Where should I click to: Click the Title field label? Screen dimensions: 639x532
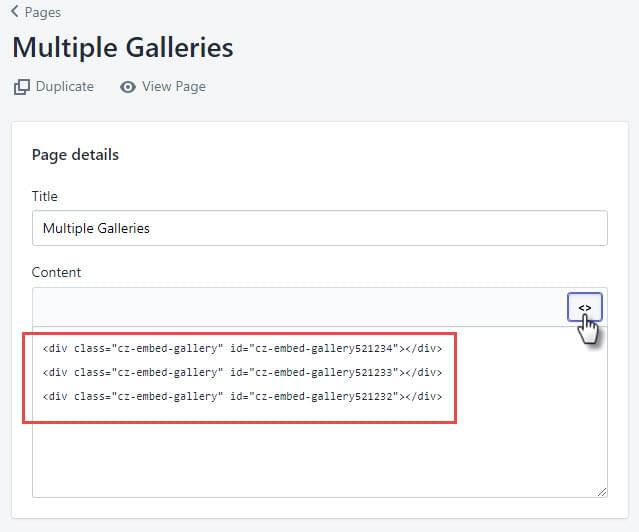(x=45, y=196)
